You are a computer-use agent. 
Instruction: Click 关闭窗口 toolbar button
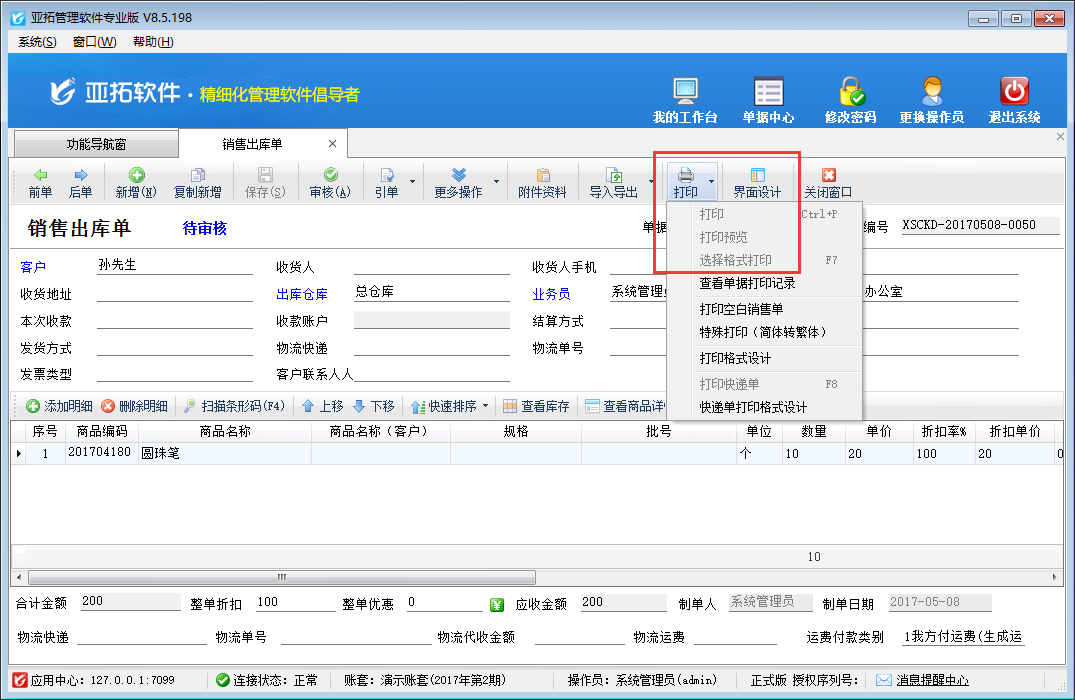click(828, 183)
